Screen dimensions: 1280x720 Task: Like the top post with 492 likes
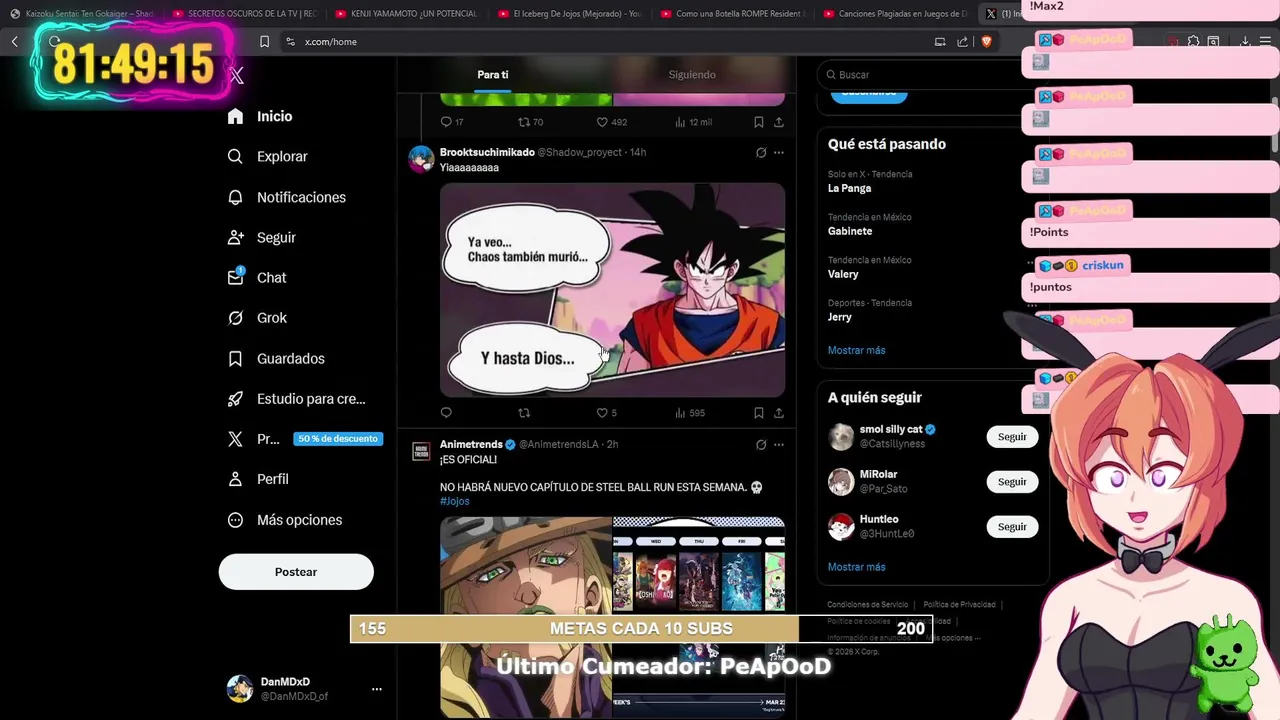(611, 122)
